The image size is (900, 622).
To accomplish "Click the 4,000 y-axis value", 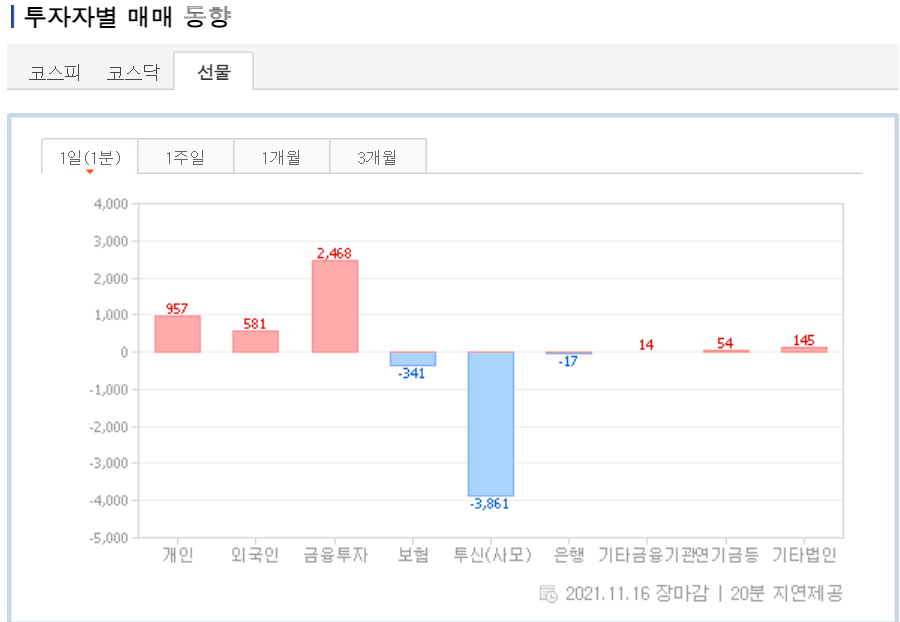I will click(x=111, y=204).
